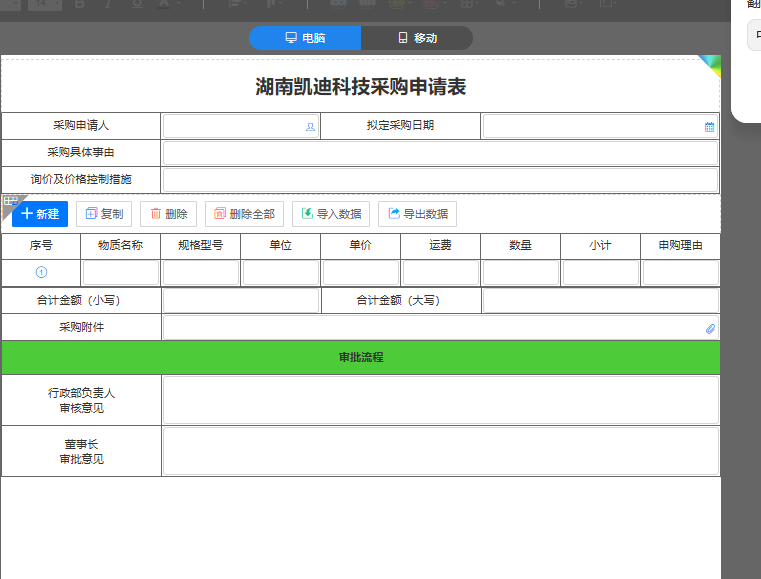The height and width of the screenshot is (579, 761).
Task: Click the 复制 button
Action: coord(104,214)
